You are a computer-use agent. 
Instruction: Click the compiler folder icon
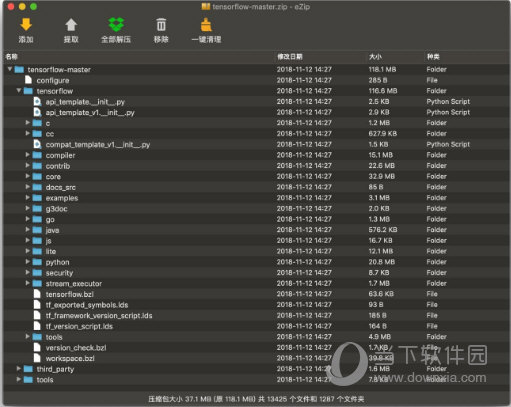[37, 155]
